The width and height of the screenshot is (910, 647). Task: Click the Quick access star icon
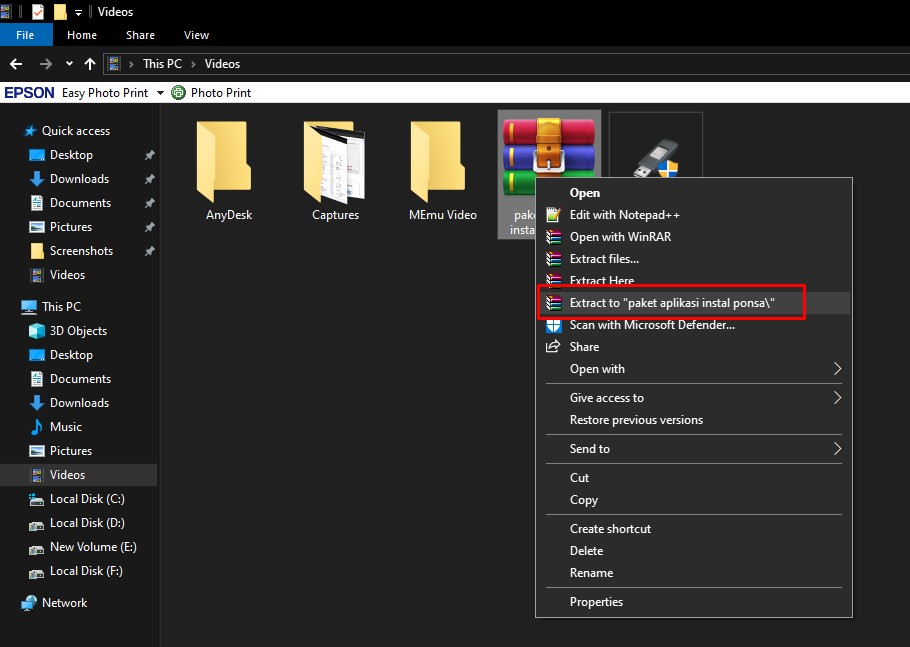[30, 131]
